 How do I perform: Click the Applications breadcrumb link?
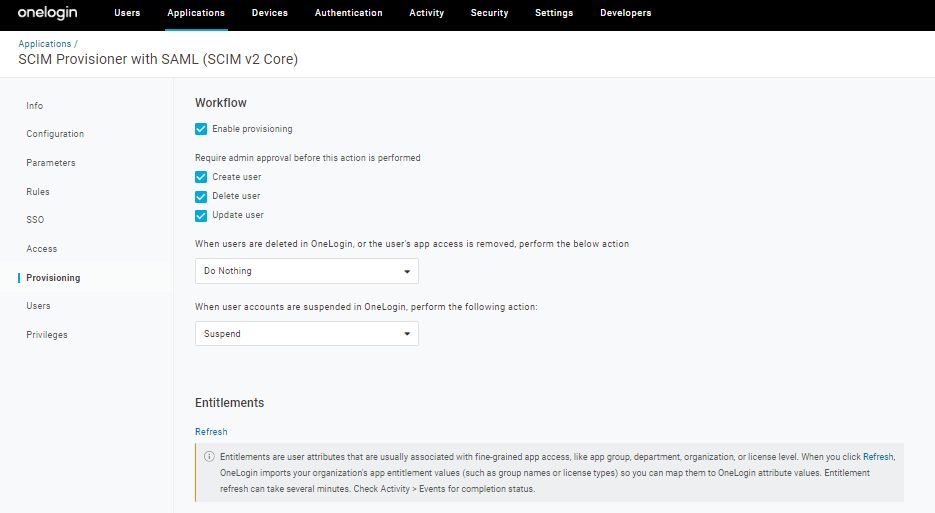[45, 44]
